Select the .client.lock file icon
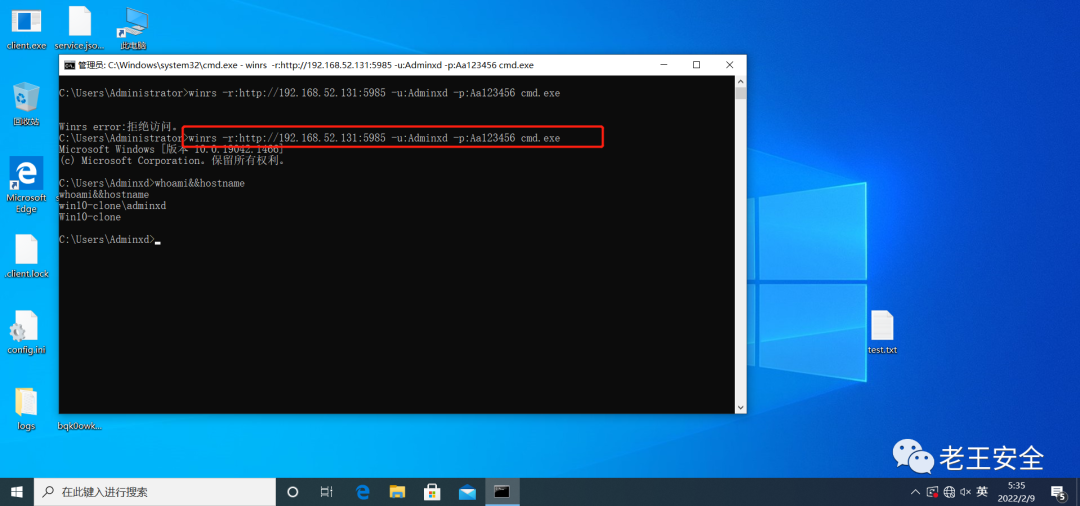Image resolution: width=1080 pixels, height=506 pixels. point(26,256)
